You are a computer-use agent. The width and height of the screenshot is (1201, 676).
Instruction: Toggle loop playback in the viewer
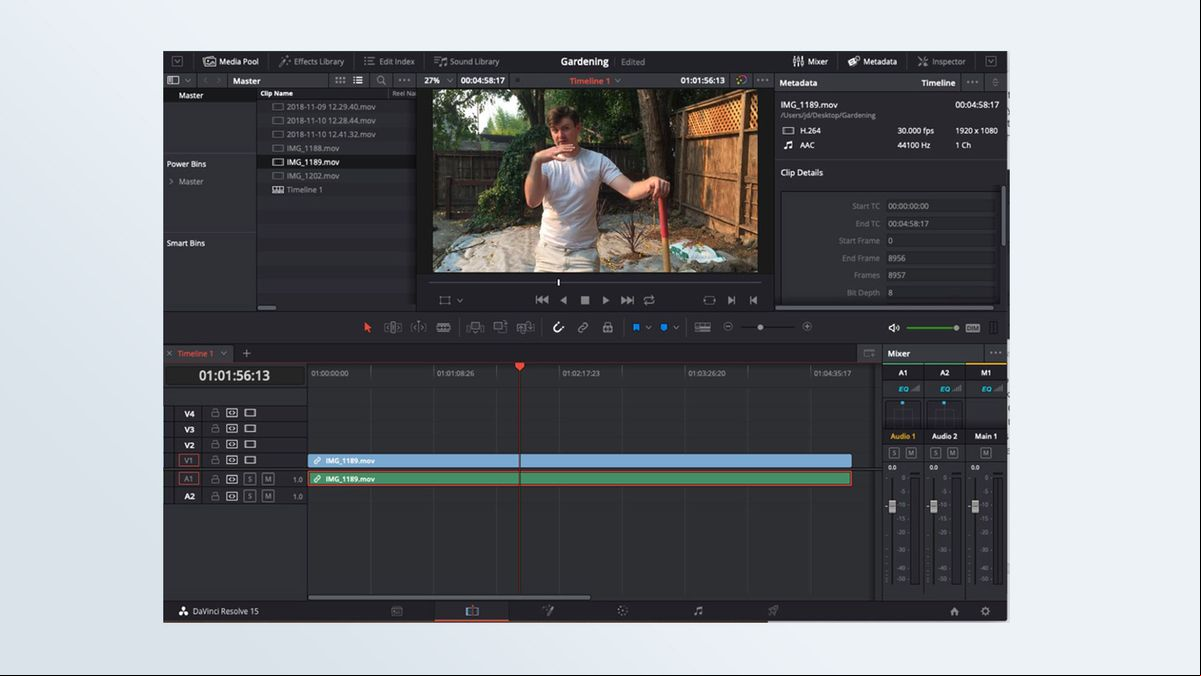point(649,300)
